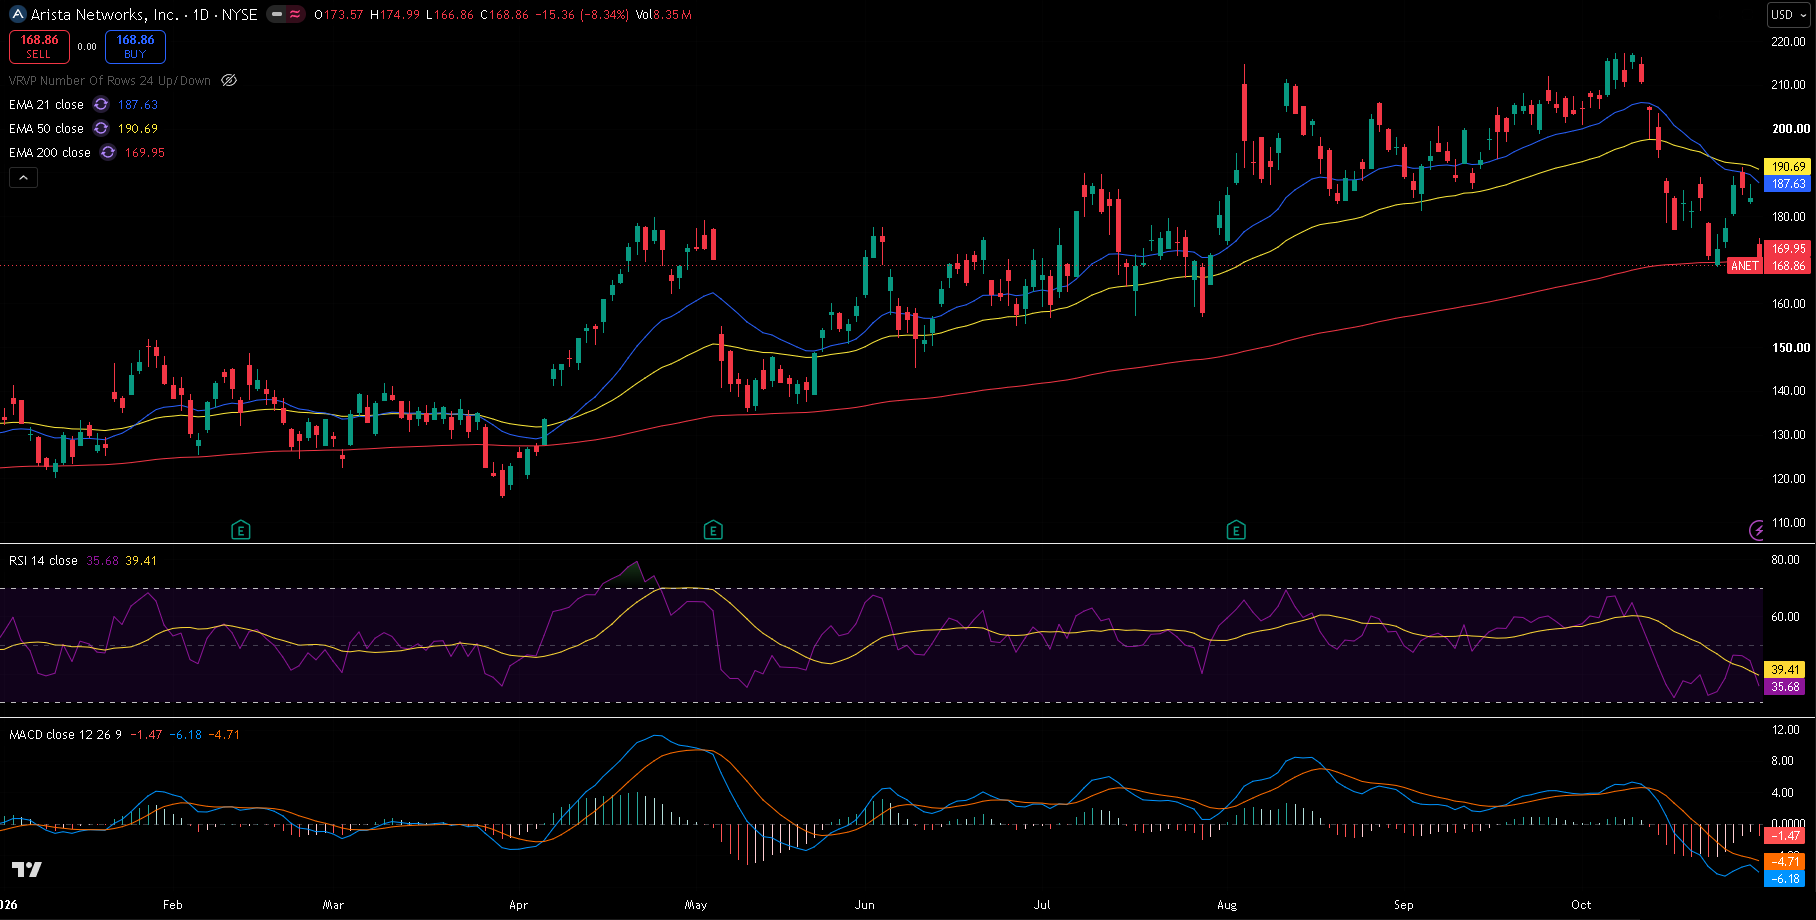The width and height of the screenshot is (1816, 920).
Task: Click the Aug label on the time axis
Action: 1227,905
